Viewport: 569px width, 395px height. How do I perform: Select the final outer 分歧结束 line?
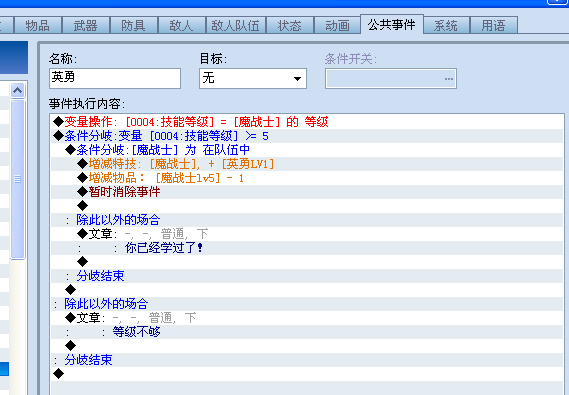pyautogui.click(x=307, y=359)
